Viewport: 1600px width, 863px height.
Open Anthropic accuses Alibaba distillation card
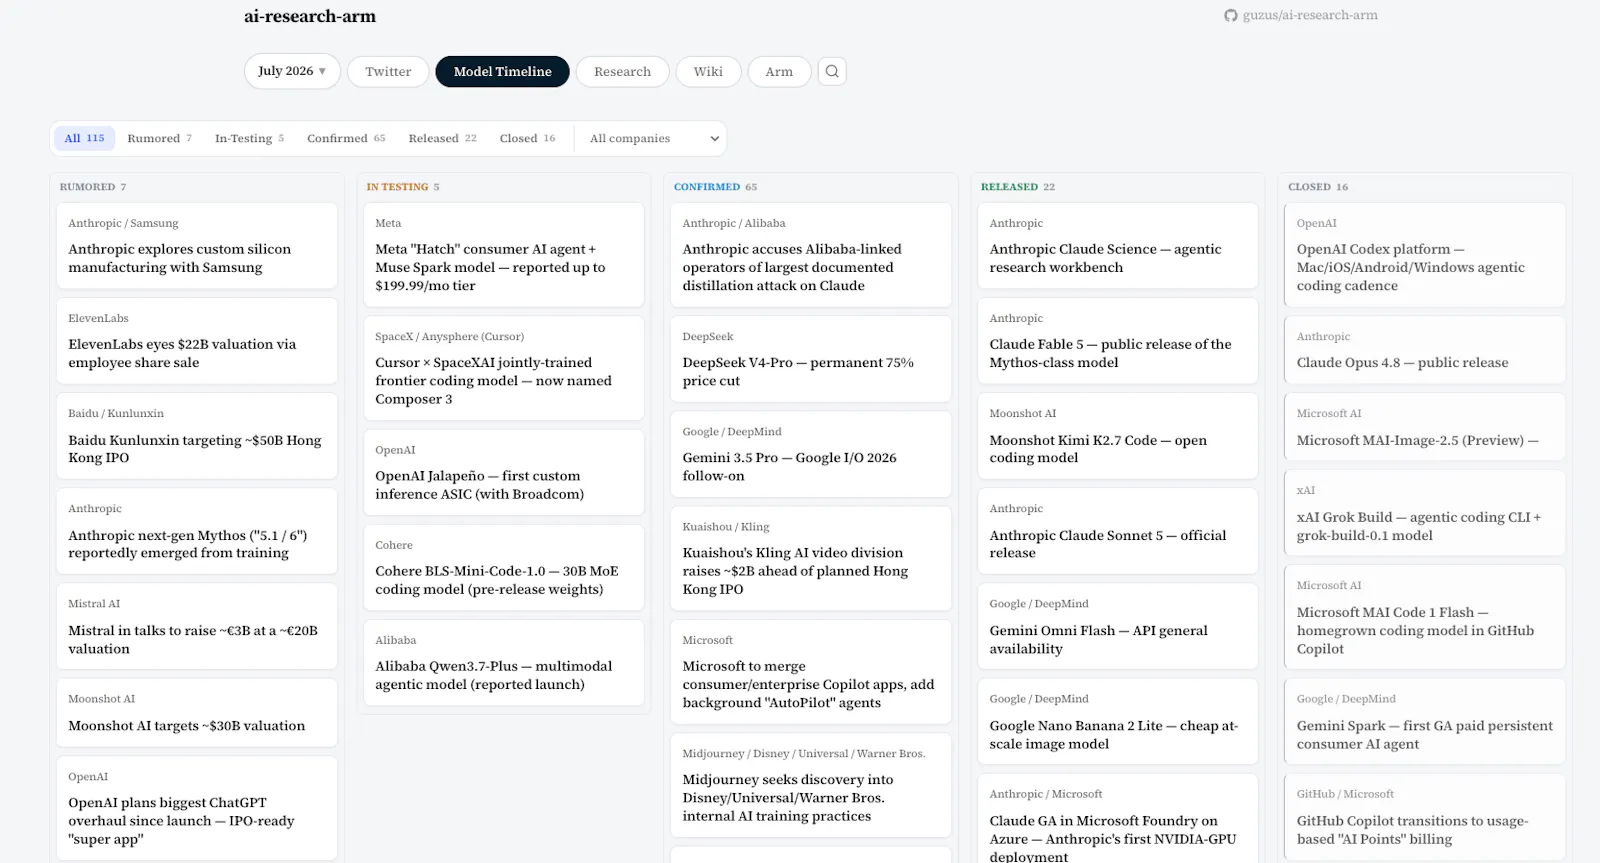click(811, 255)
